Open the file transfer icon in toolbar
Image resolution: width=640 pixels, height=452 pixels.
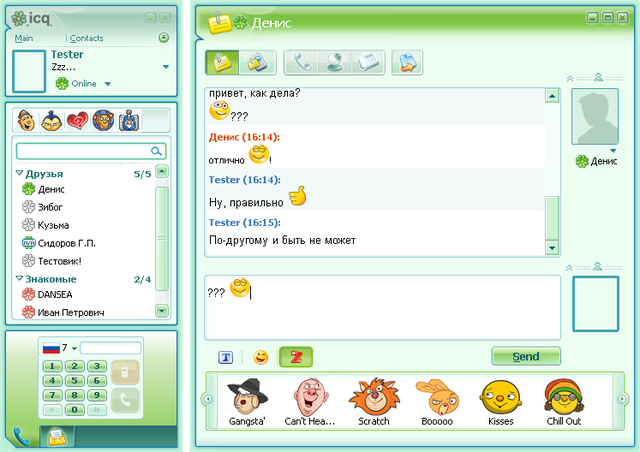(x=407, y=63)
